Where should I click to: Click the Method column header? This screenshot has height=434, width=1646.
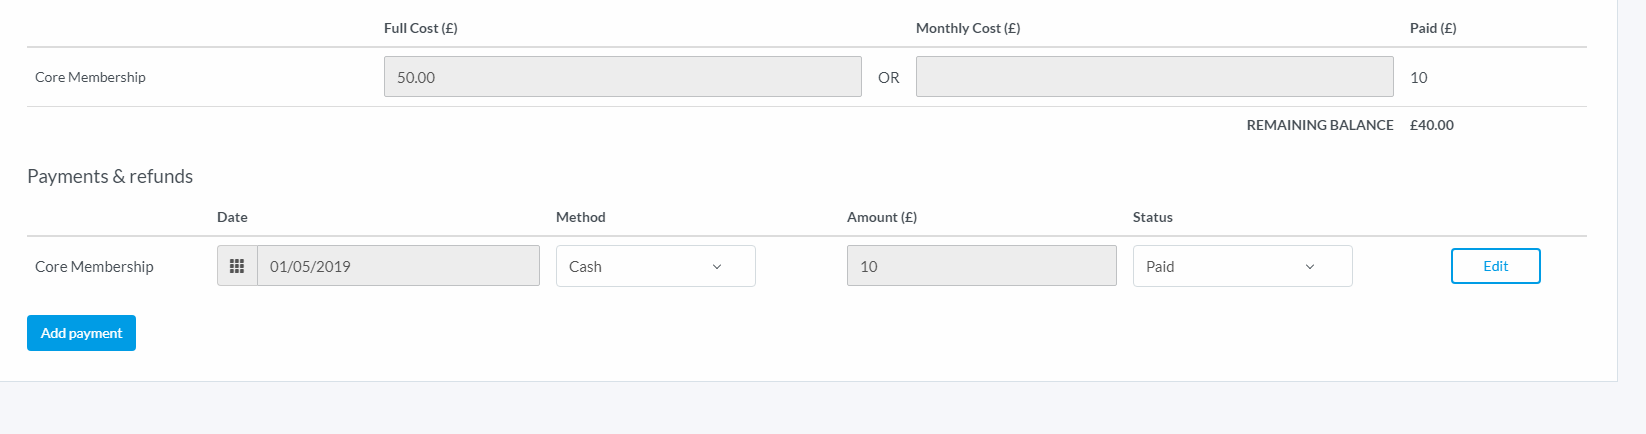coord(581,217)
